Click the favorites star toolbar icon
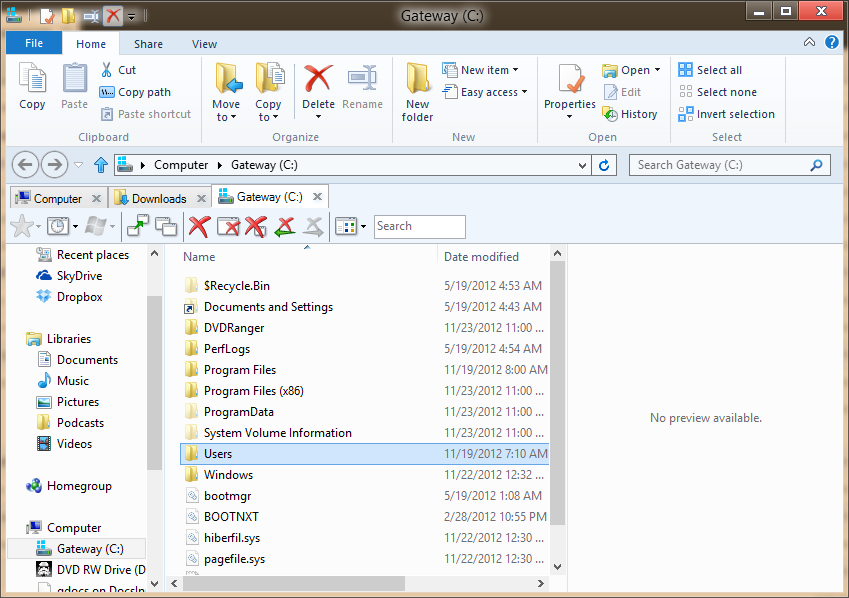 click(22, 226)
